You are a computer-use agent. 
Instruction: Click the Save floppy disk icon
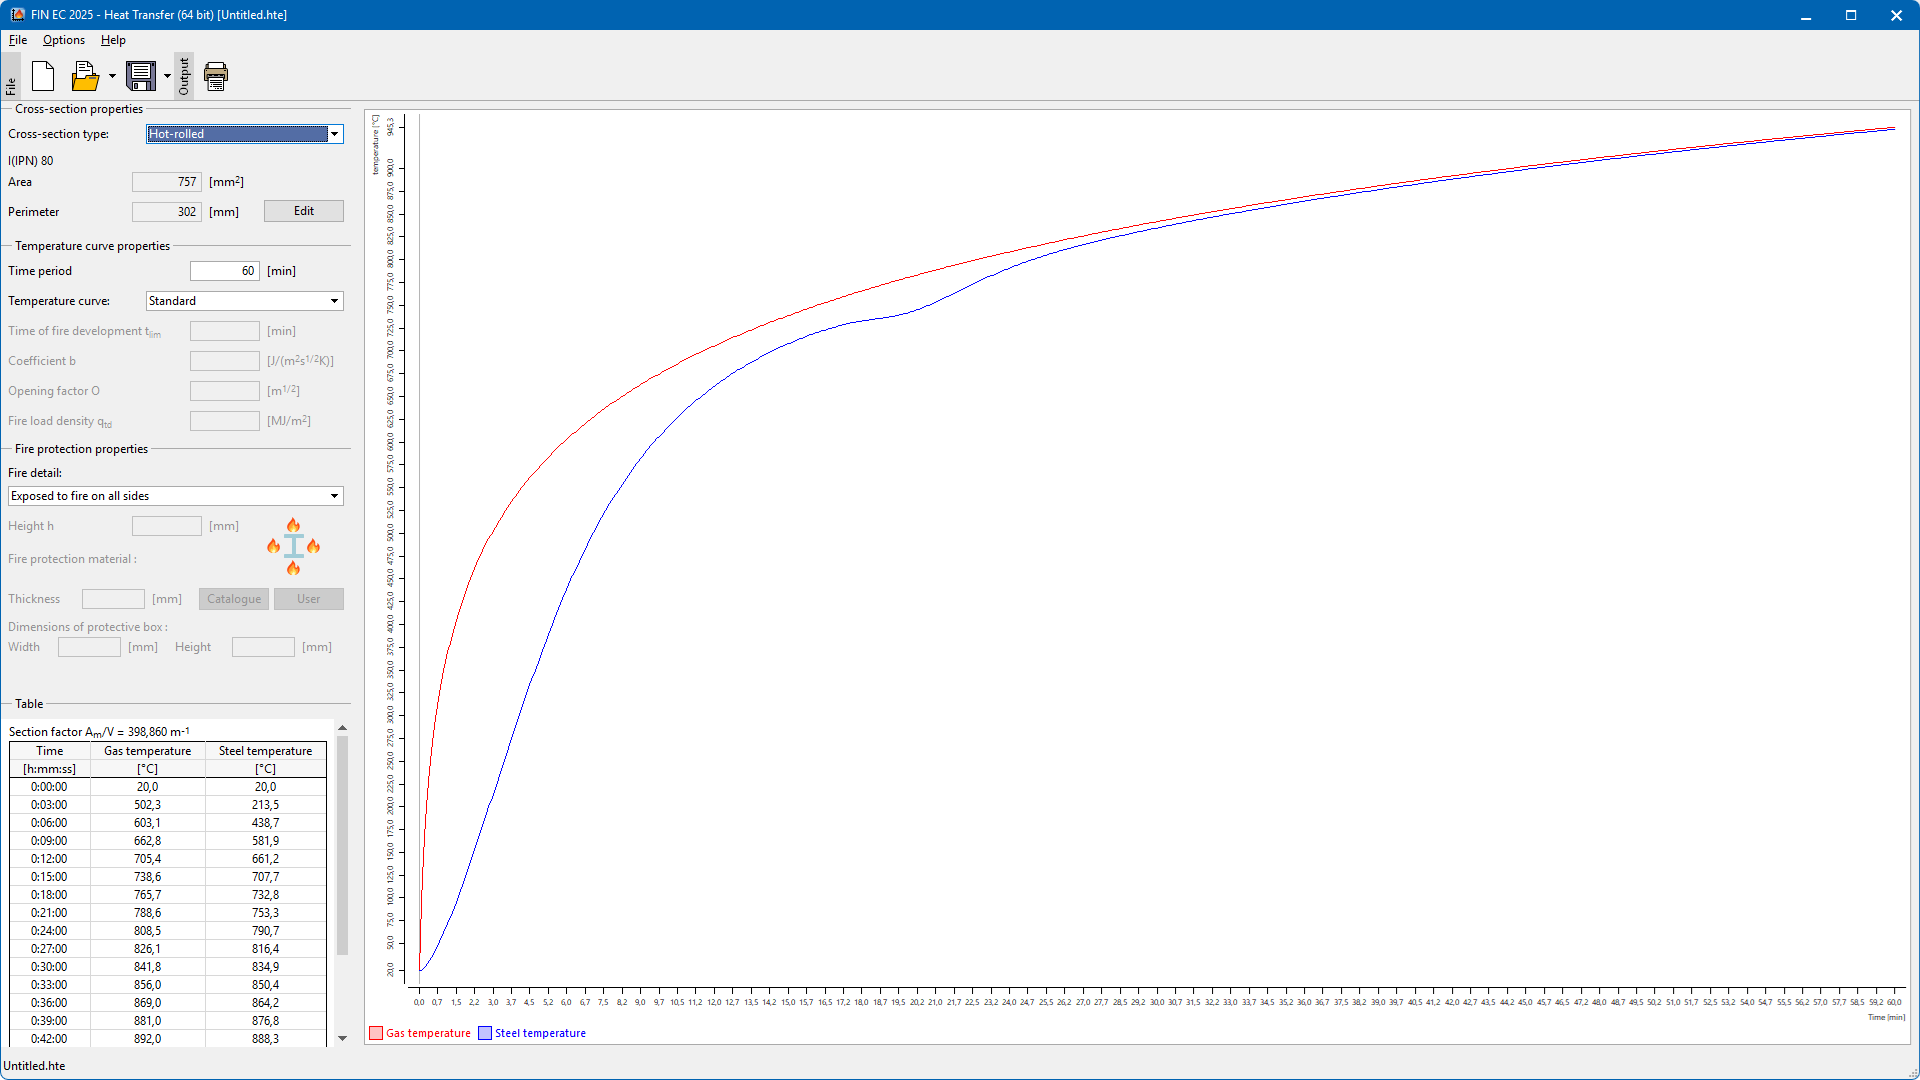(x=140, y=76)
